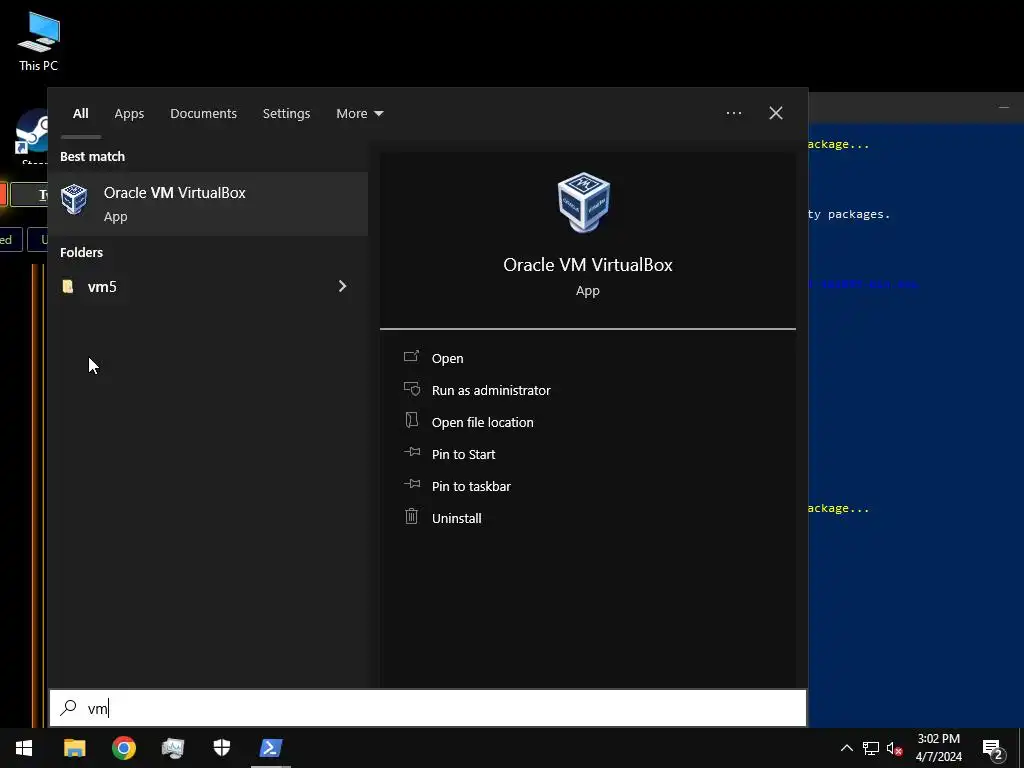
Task: Open the Oracle VM VirtualBox best match result
Action: [x=208, y=204]
